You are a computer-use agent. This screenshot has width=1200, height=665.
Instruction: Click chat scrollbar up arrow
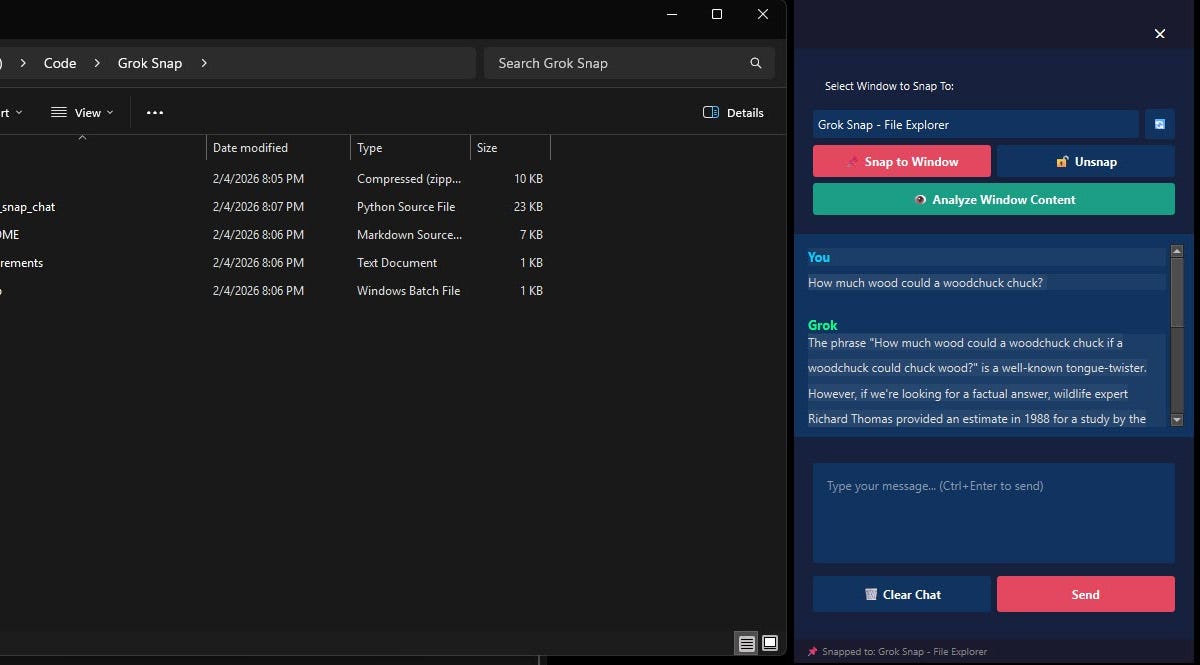tap(1177, 251)
